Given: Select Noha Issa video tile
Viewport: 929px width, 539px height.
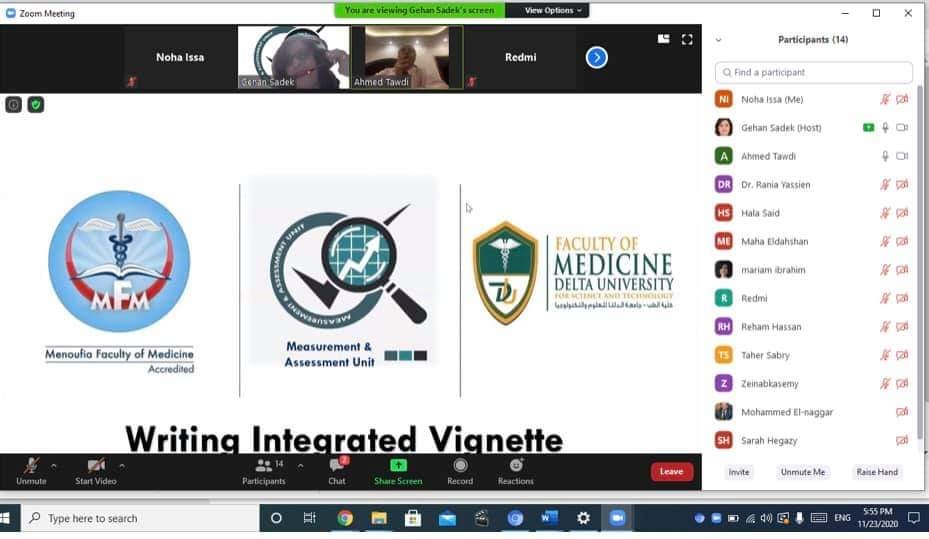Looking at the screenshot, I should coord(180,57).
